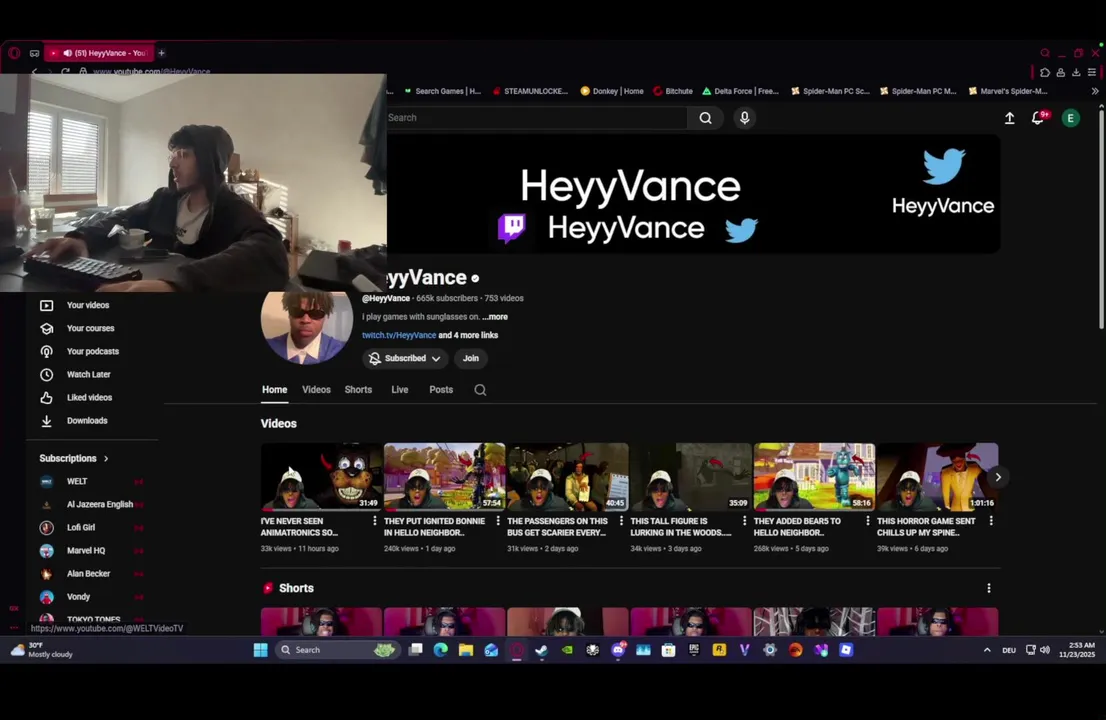Click the Opera logo menu icon
The height and width of the screenshot is (720, 1106).
point(14,53)
